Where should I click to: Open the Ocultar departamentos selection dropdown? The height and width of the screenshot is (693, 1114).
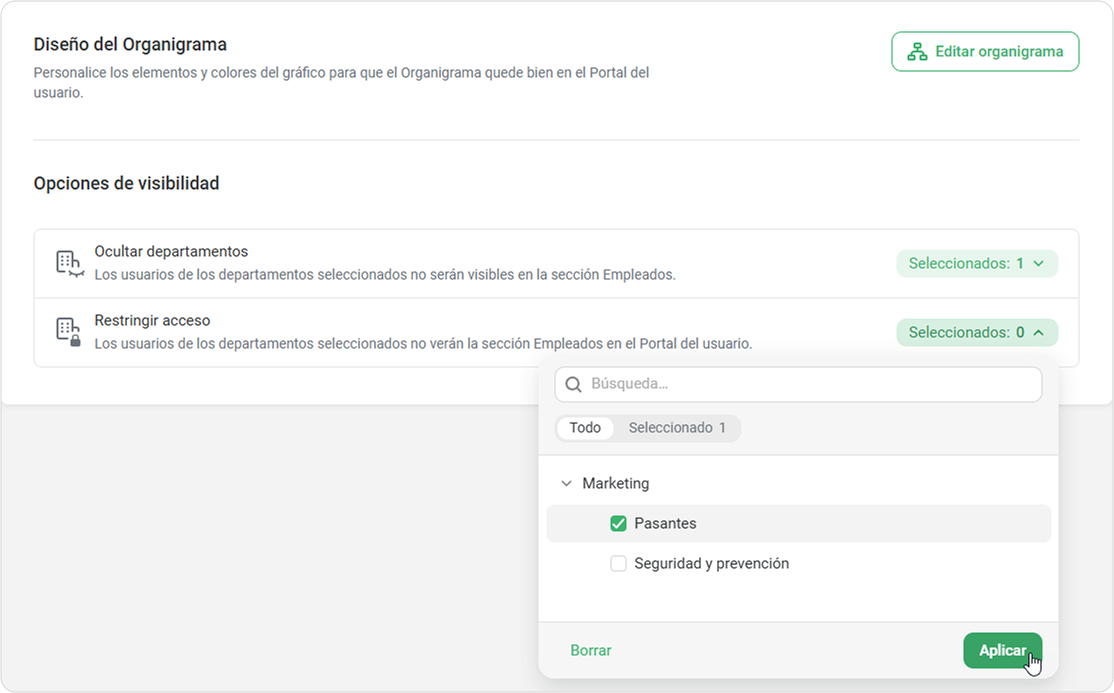(976, 264)
